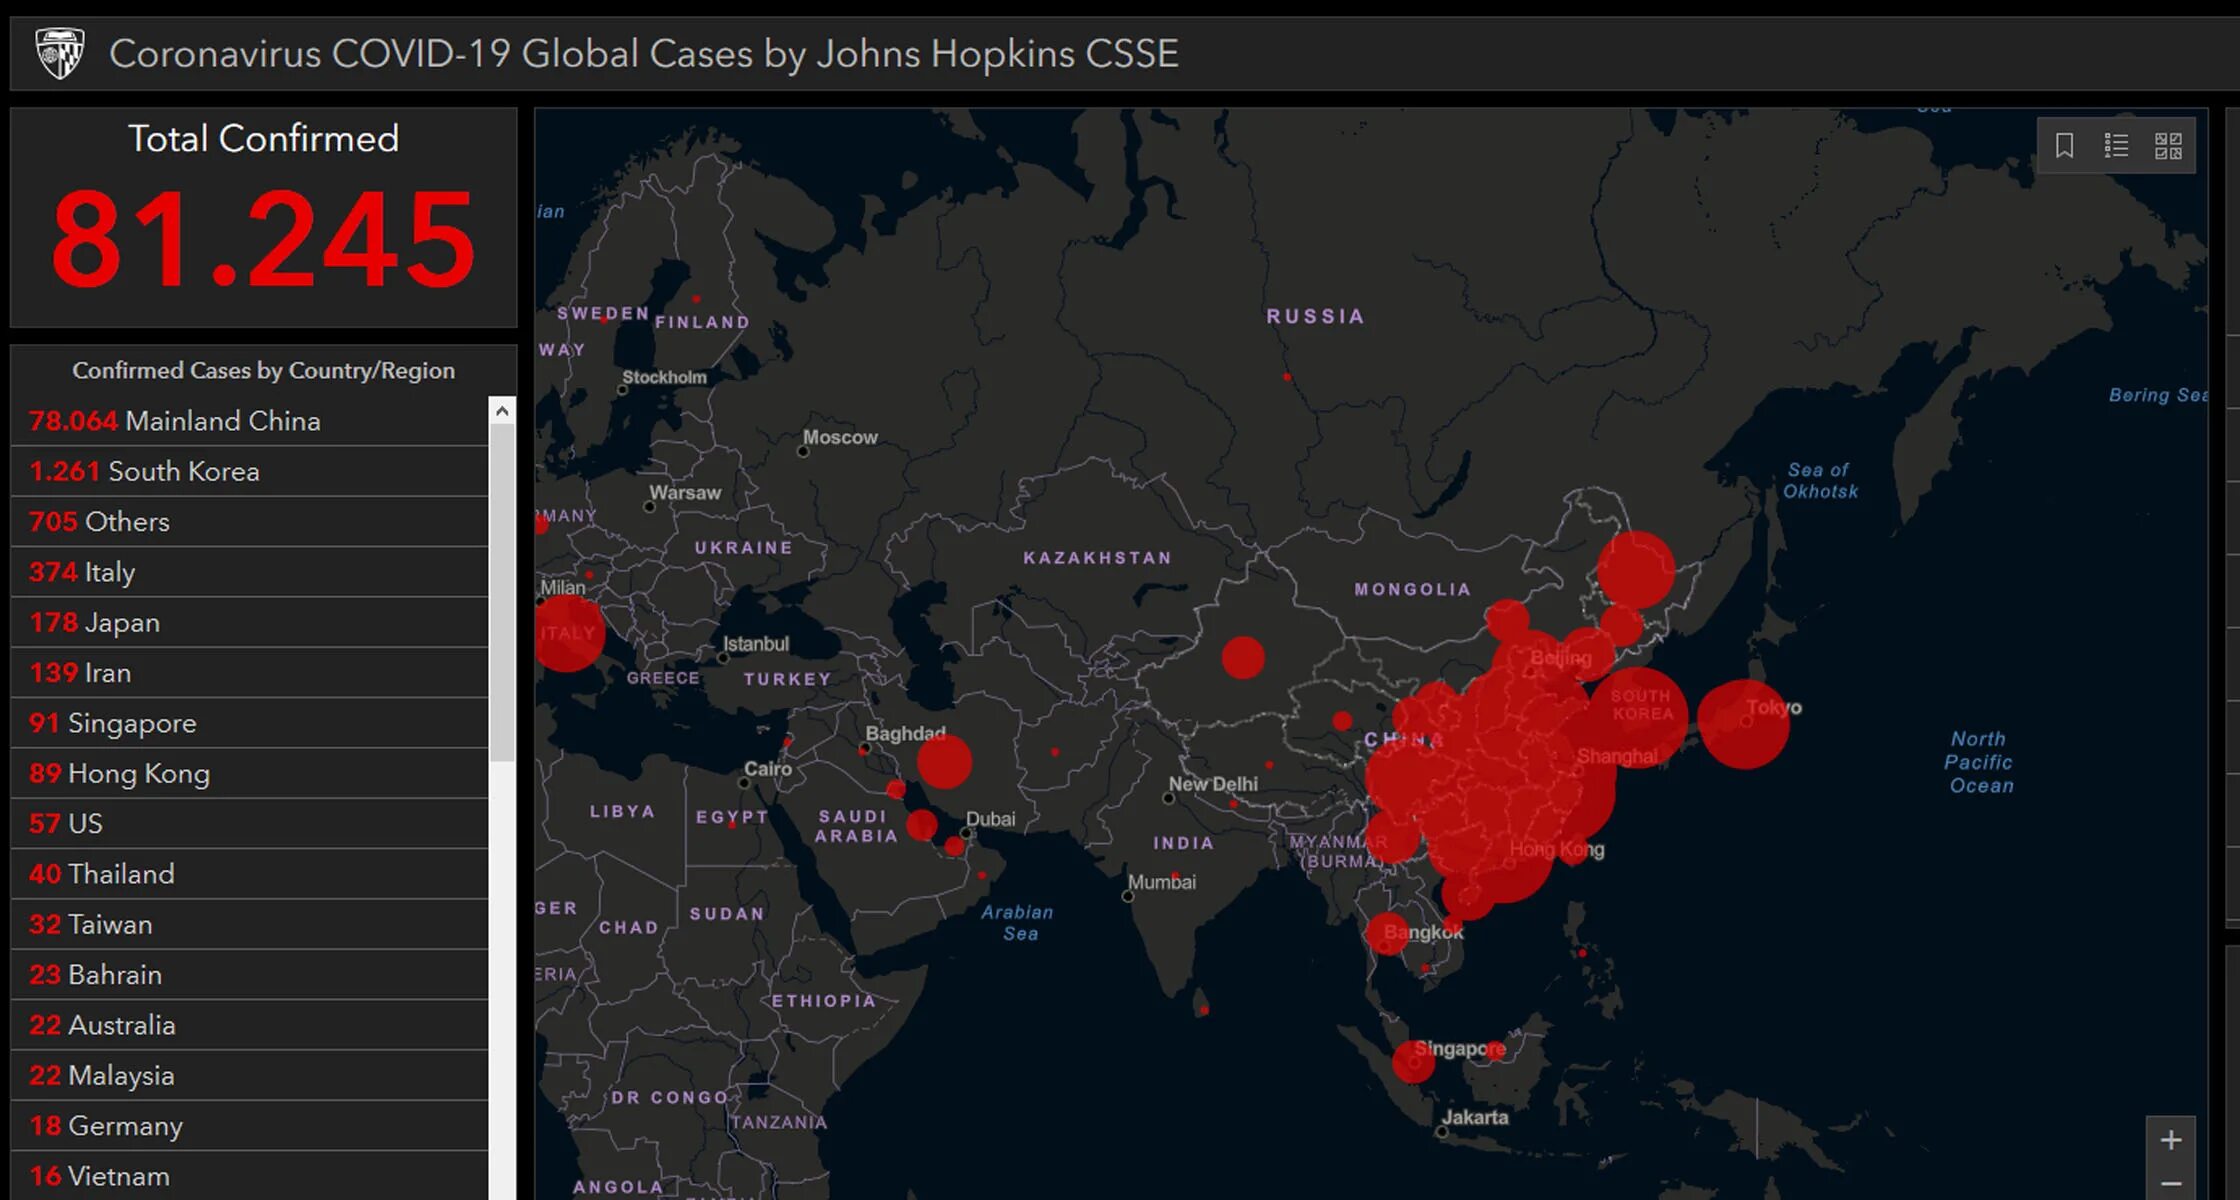Image resolution: width=2240 pixels, height=1200 pixels.
Task: Click the Tokyo red case bubble
Action: coord(1742,725)
